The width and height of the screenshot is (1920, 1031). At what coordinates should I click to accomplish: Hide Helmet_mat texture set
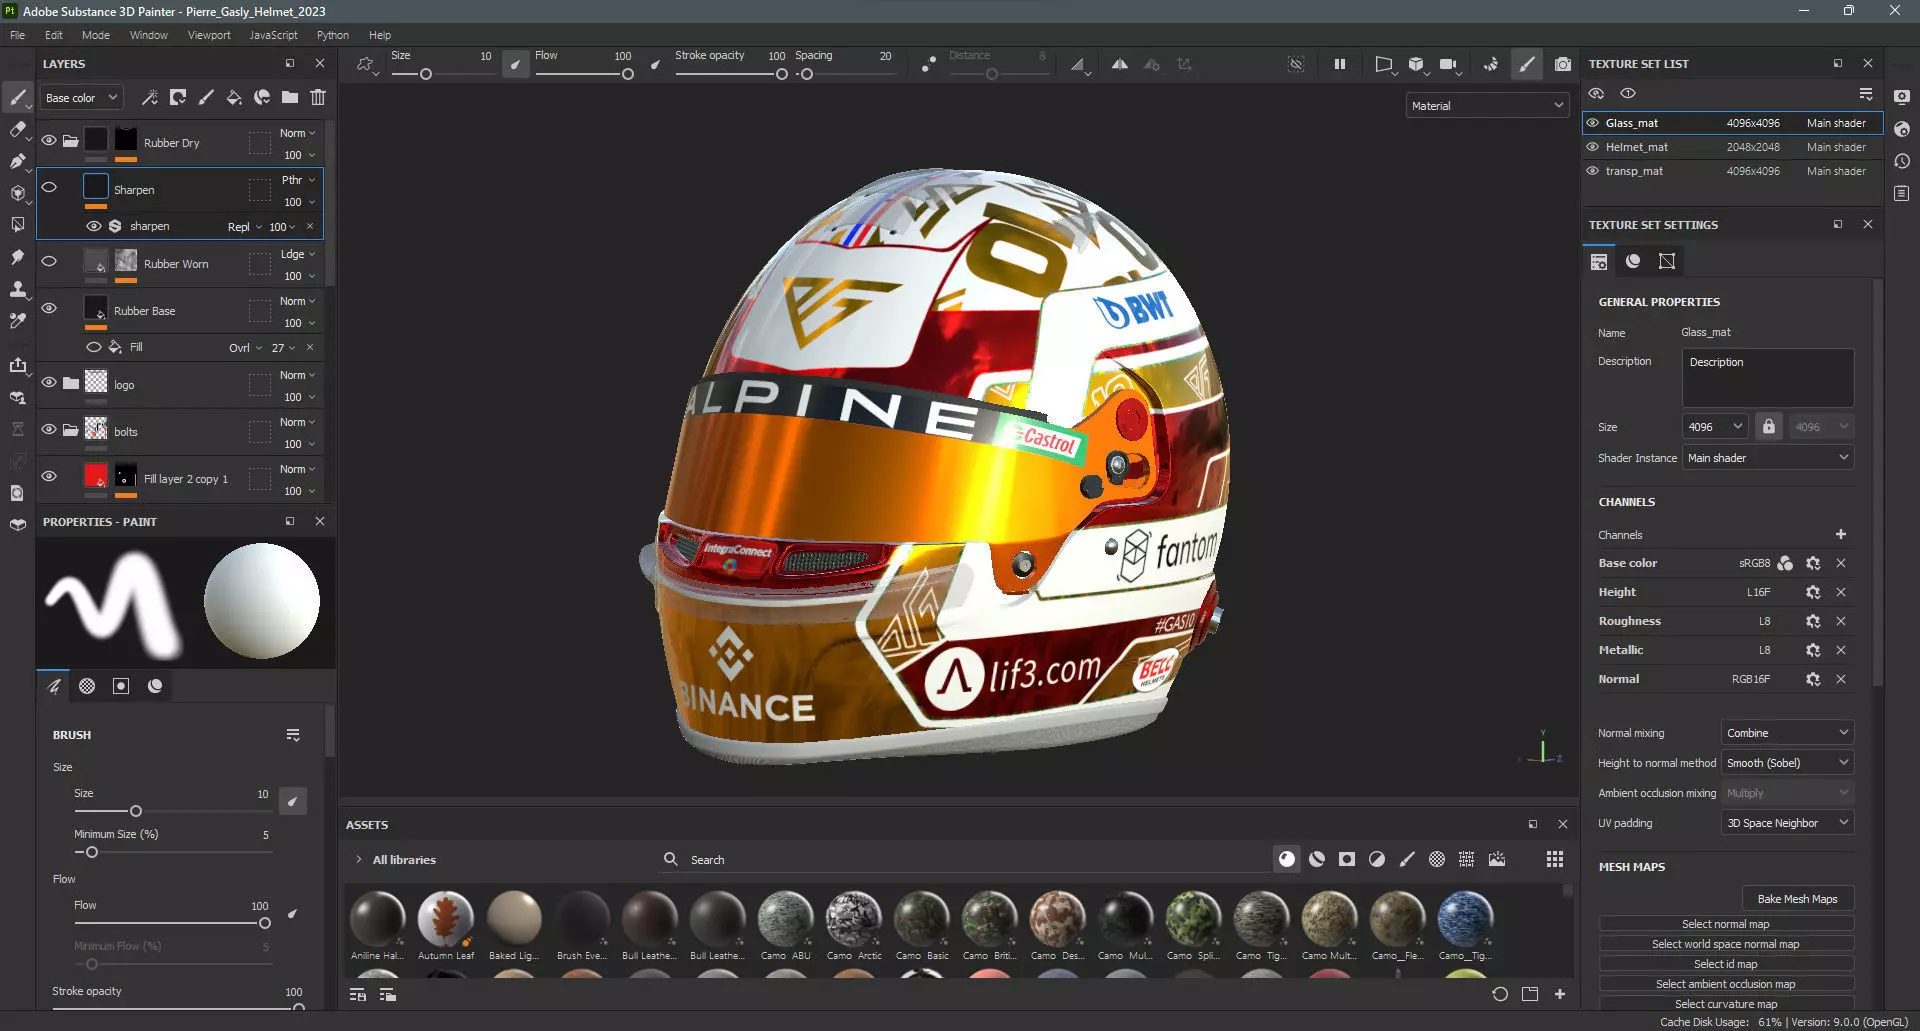pos(1593,147)
